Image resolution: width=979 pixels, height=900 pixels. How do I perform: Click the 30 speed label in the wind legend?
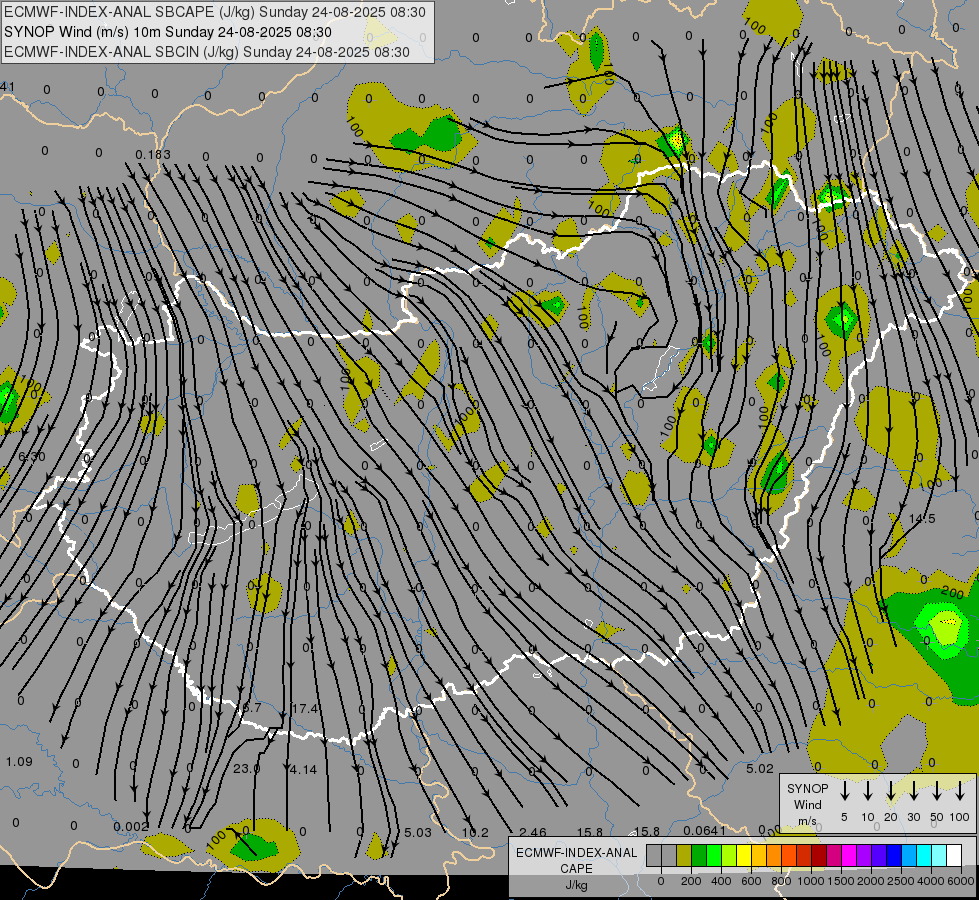913,817
